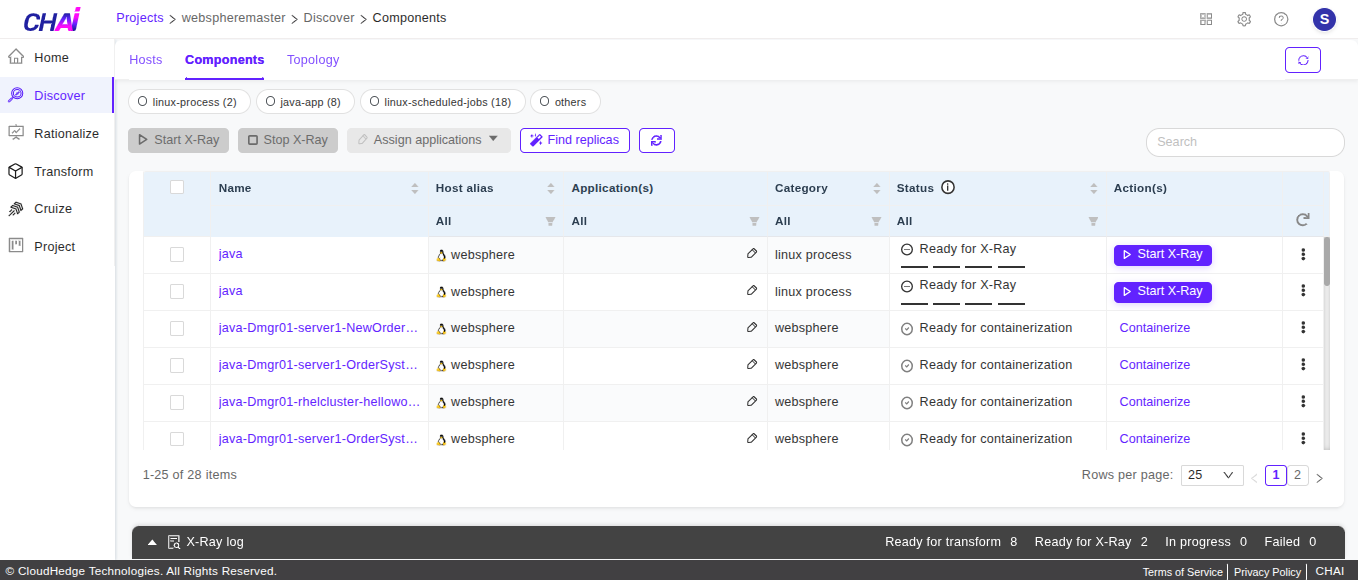Click the components Search field
Viewport: 1358px width, 580px height.
pyautogui.click(x=1245, y=142)
